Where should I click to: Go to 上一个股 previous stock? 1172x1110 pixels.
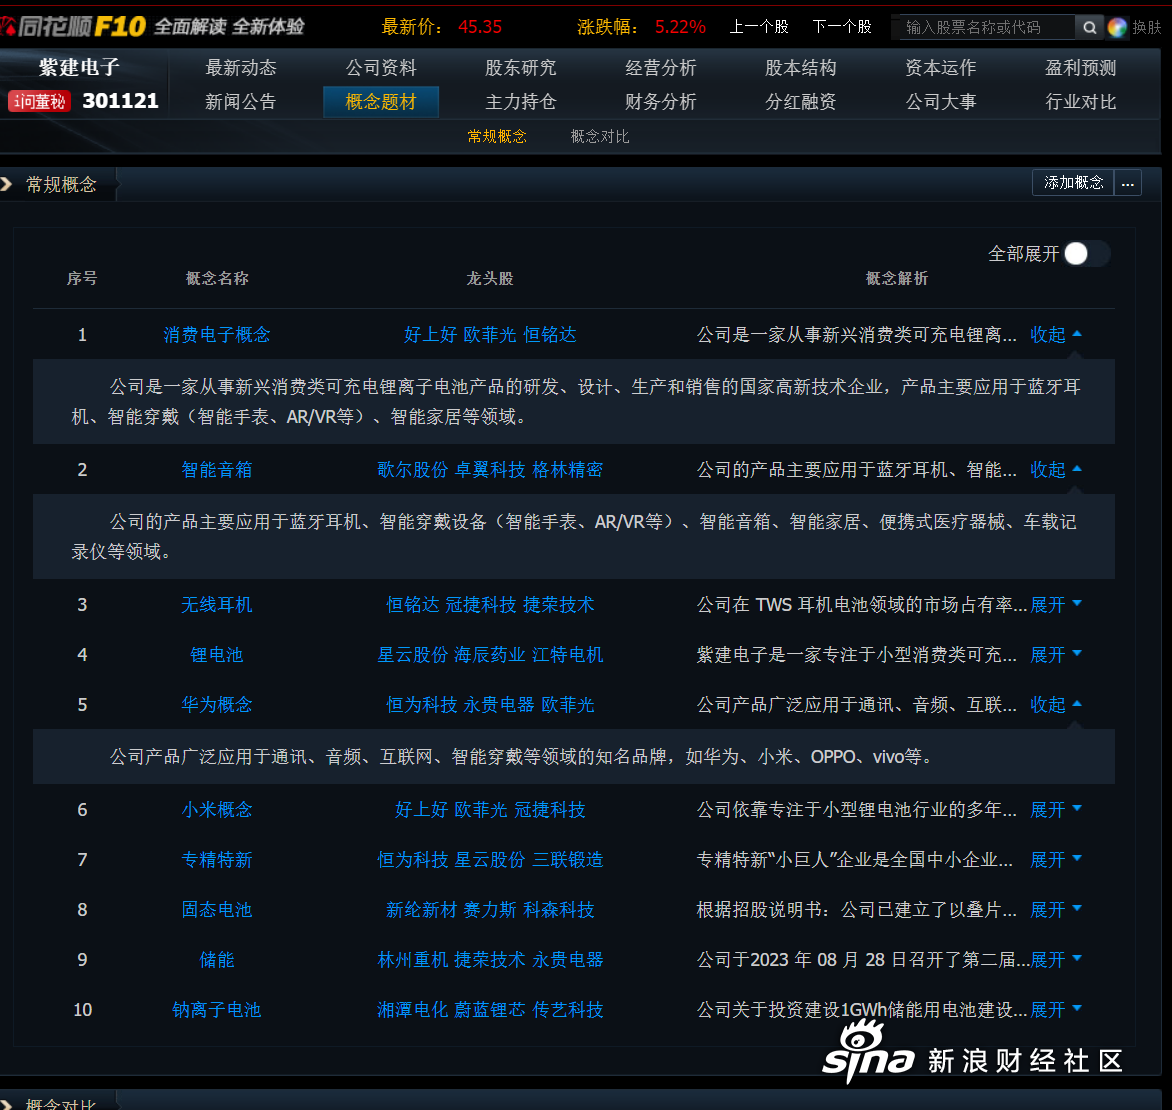[x=759, y=28]
